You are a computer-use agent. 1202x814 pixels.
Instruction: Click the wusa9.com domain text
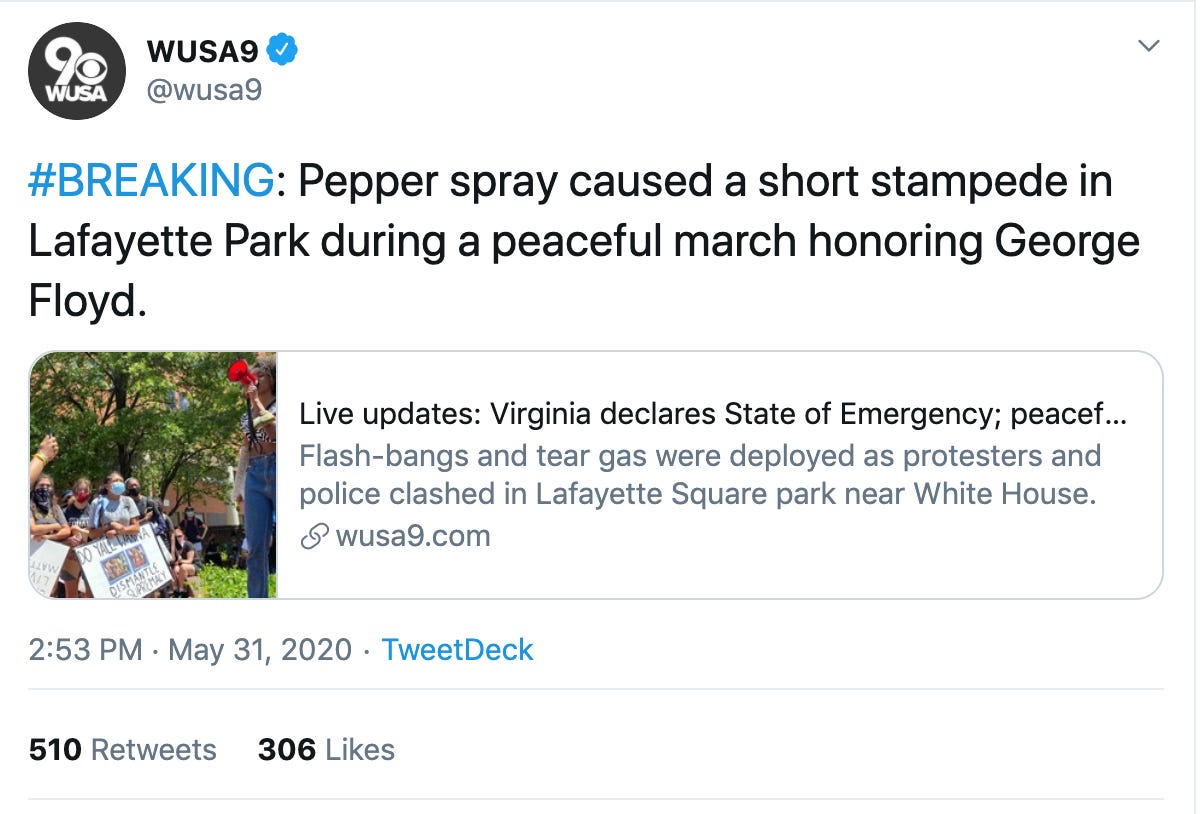pyautogui.click(x=413, y=536)
